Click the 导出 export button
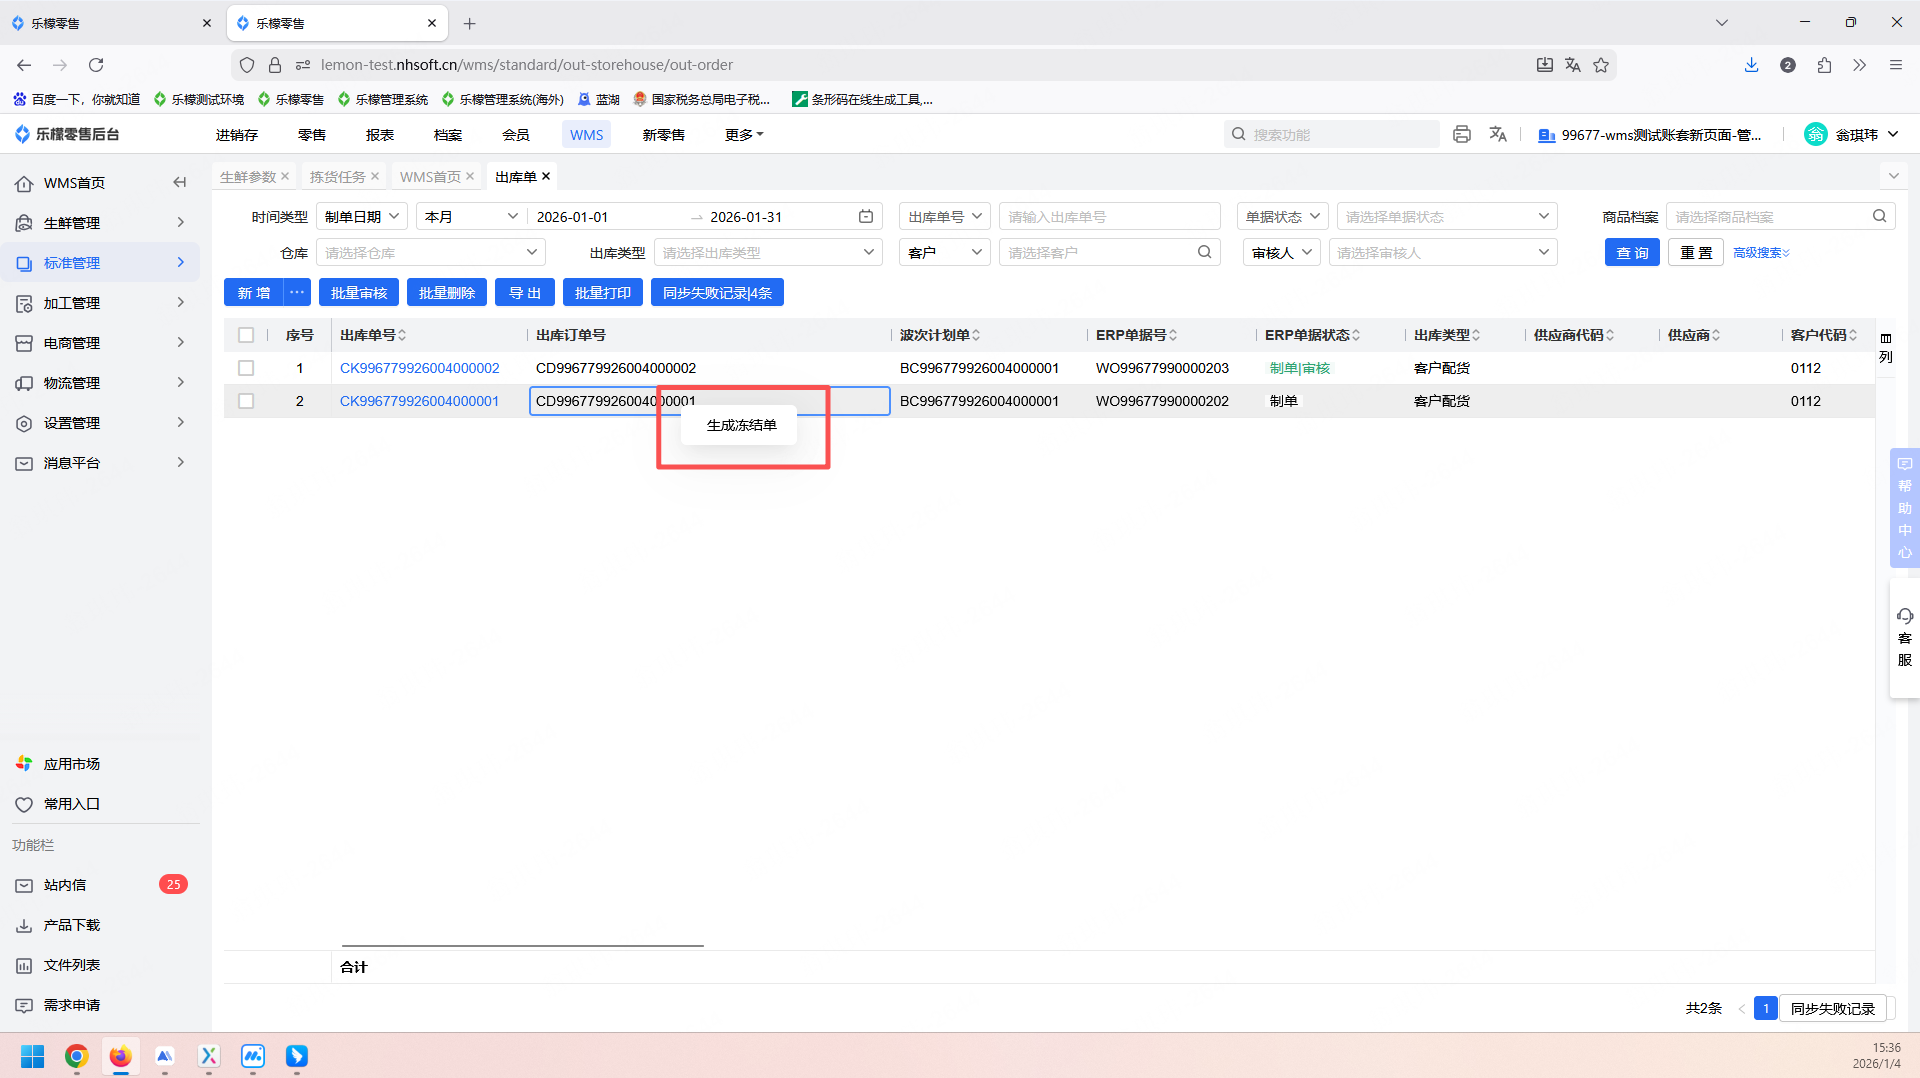The image size is (1920, 1078). pos(525,293)
